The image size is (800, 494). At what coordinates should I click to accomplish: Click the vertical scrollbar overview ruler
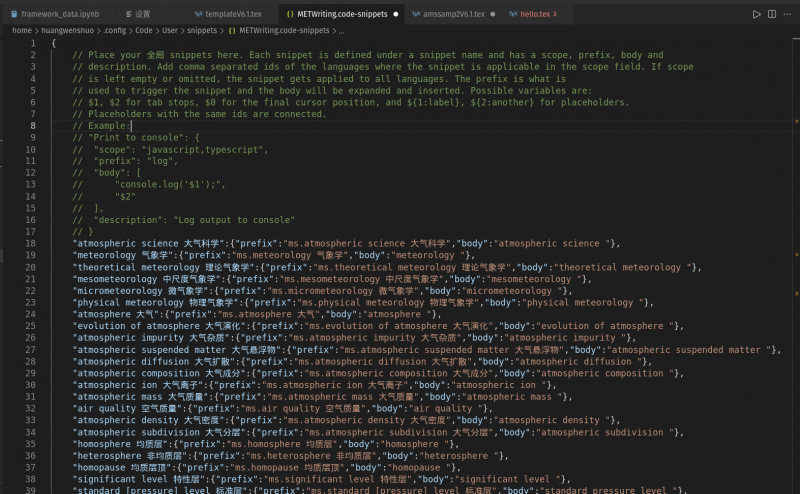[796, 250]
